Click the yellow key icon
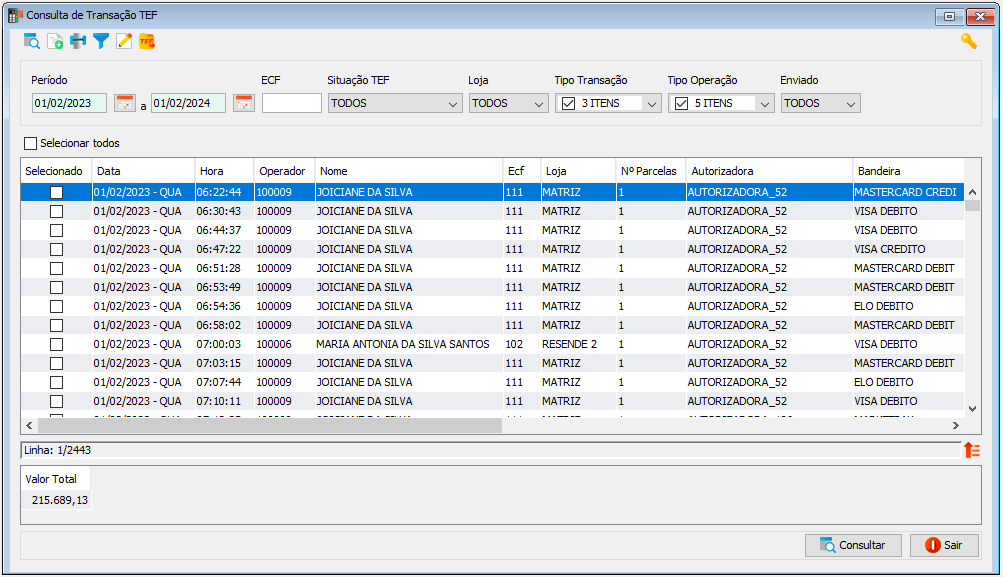This screenshot has height=577, width=1003. [968, 42]
